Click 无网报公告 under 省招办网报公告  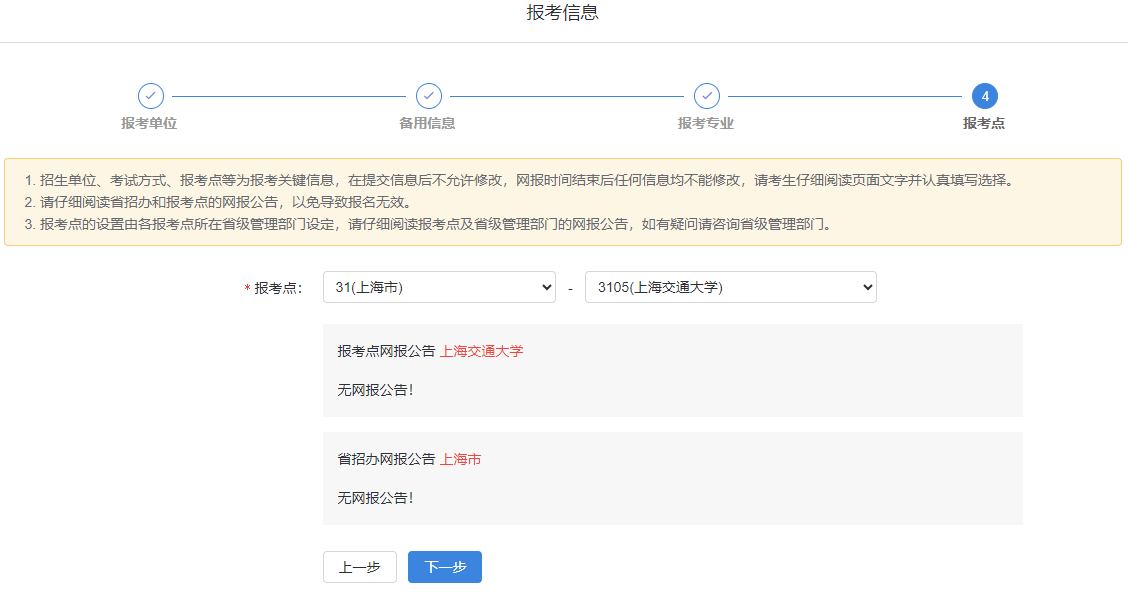click(376, 498)
